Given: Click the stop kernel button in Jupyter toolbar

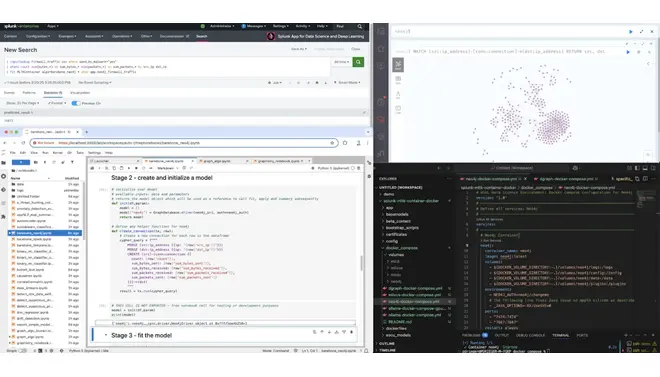Looking at the screenshot, I should tap(136, 168).
